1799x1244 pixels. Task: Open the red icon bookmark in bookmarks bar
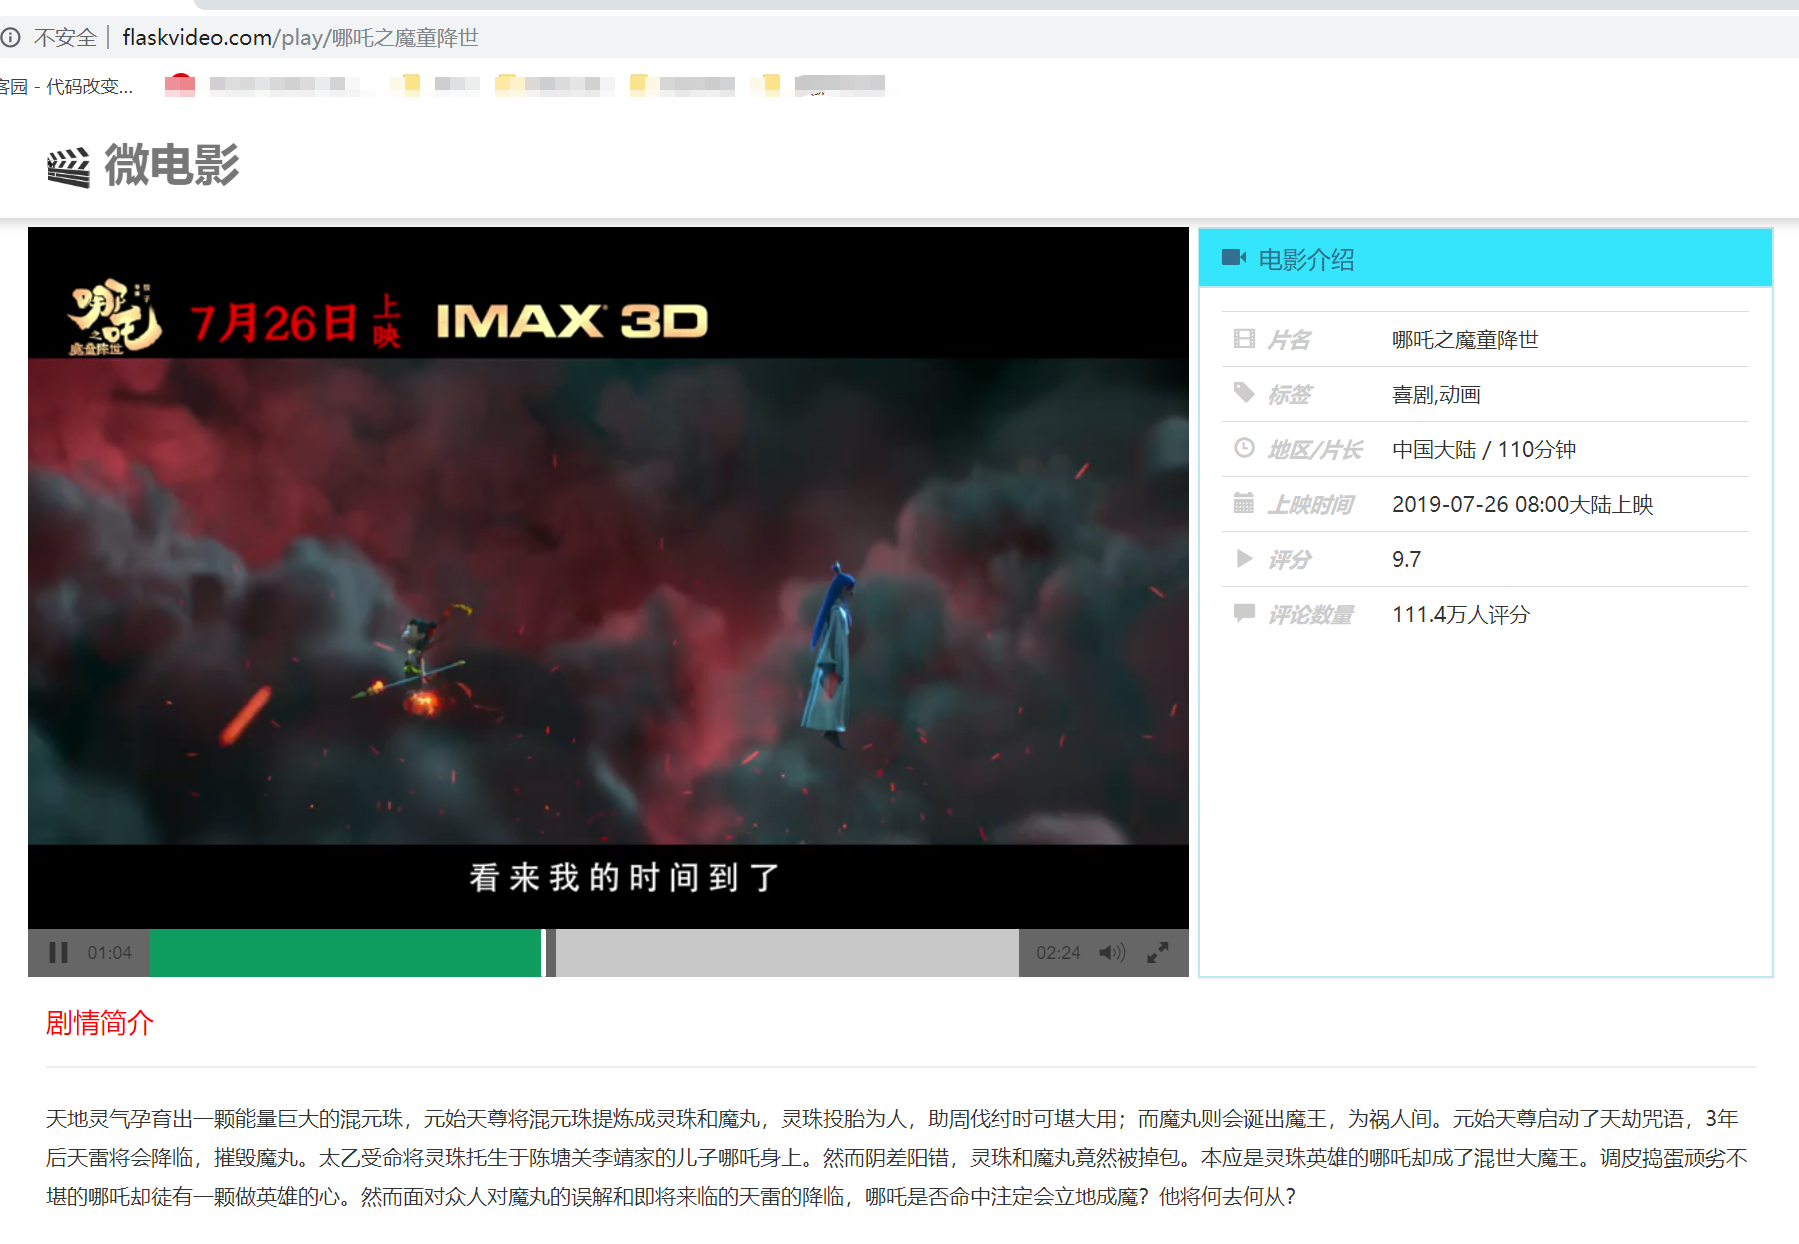click(180, 85)
